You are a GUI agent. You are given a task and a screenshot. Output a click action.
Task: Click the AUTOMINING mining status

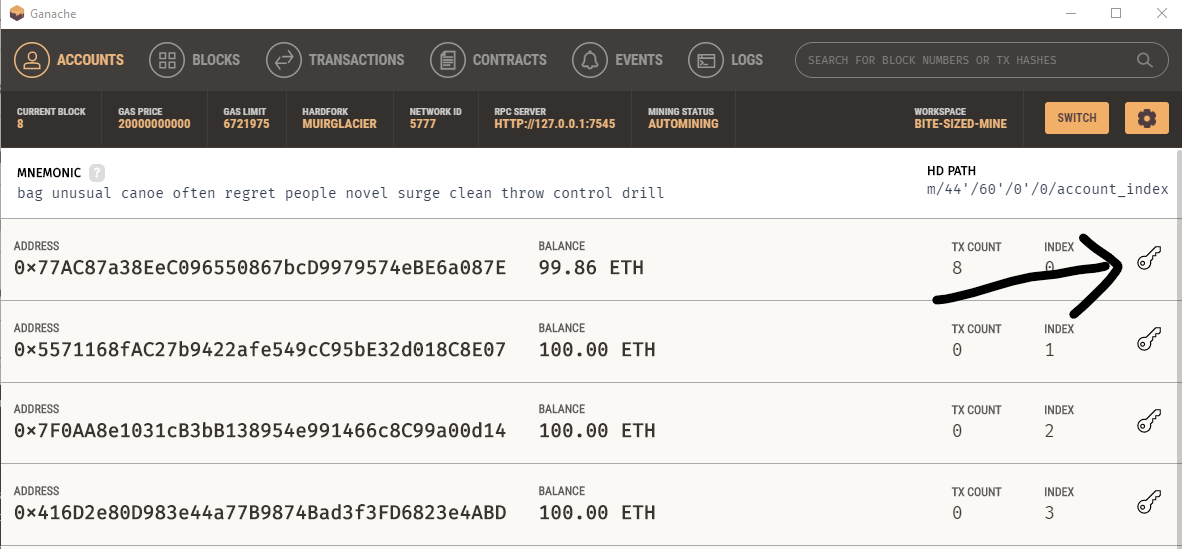pyautogui.click(x=683, y=124)
